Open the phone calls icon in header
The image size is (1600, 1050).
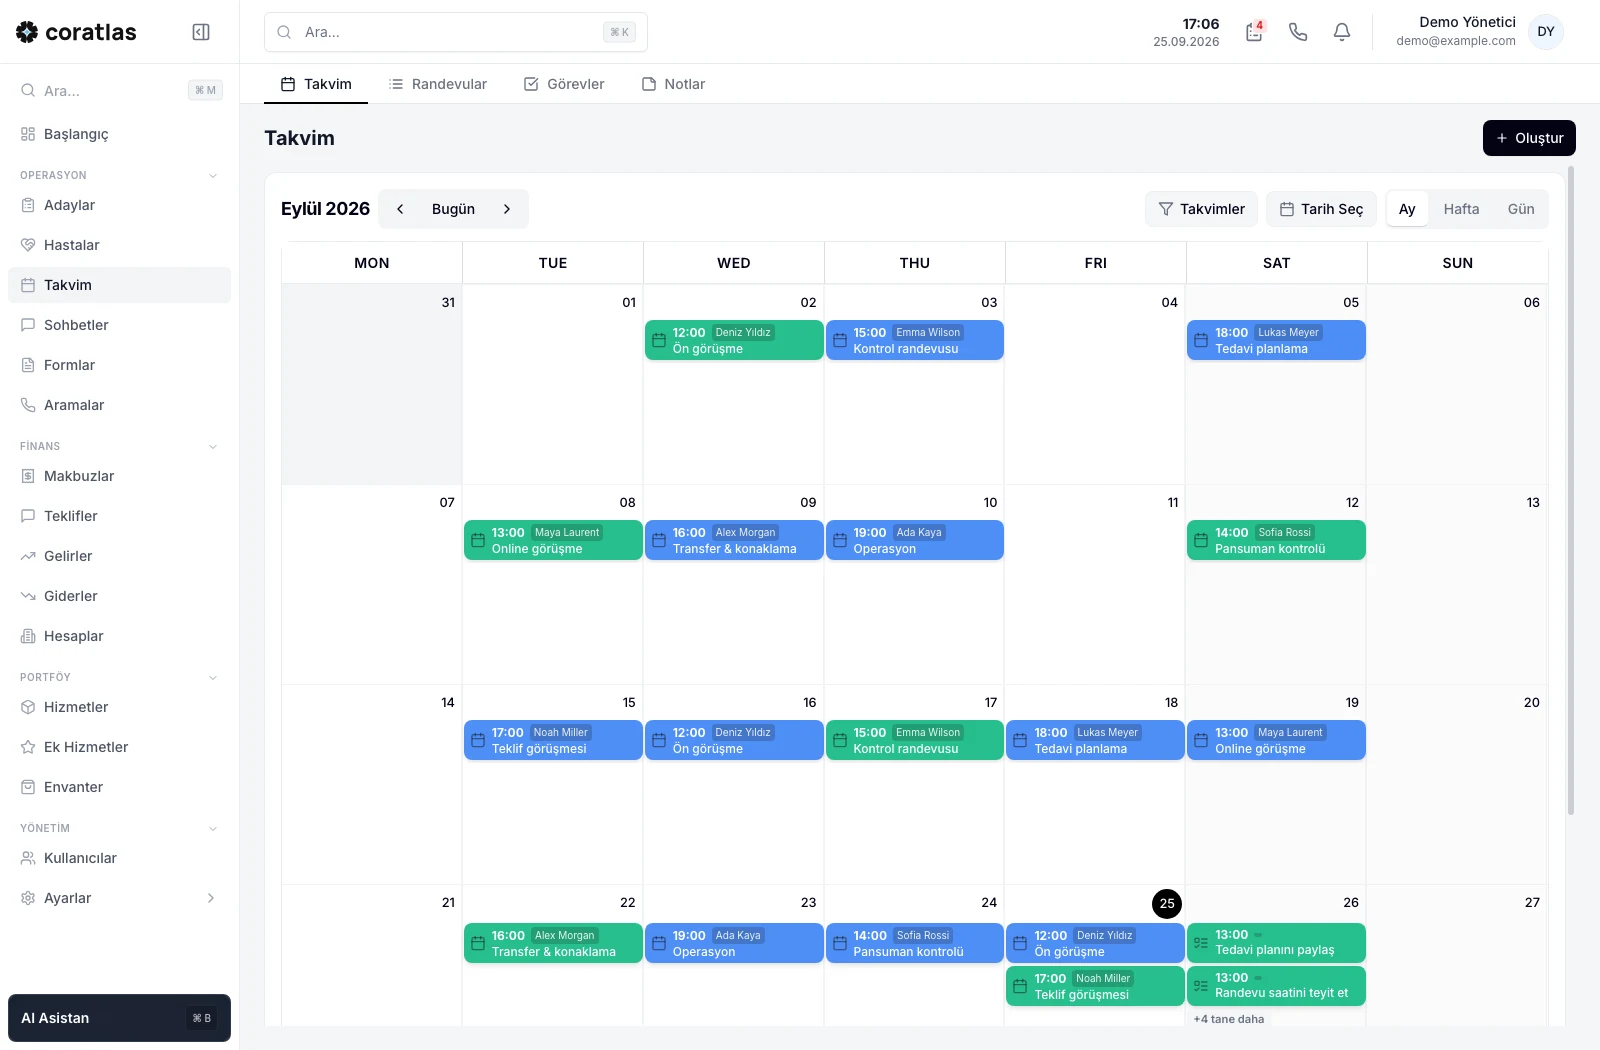point(1298,32)
